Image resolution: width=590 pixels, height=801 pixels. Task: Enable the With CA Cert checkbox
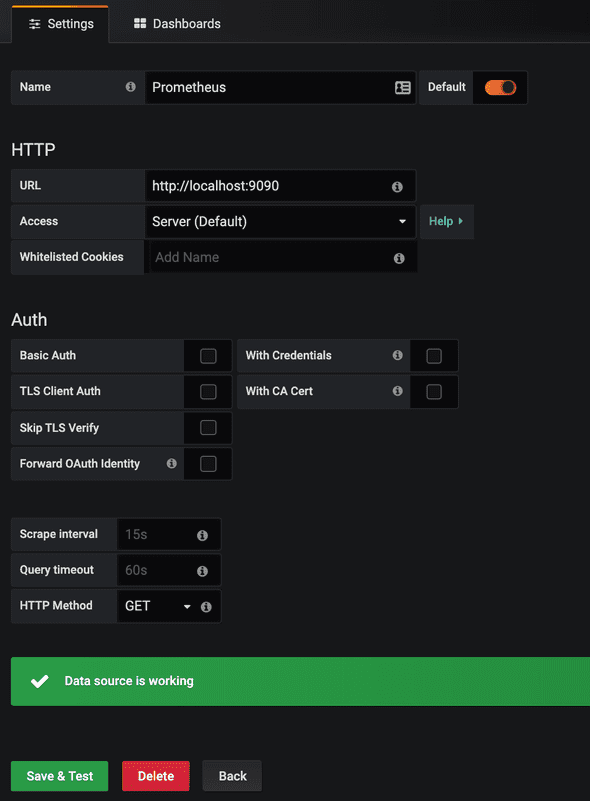click(x=434, y=391)
